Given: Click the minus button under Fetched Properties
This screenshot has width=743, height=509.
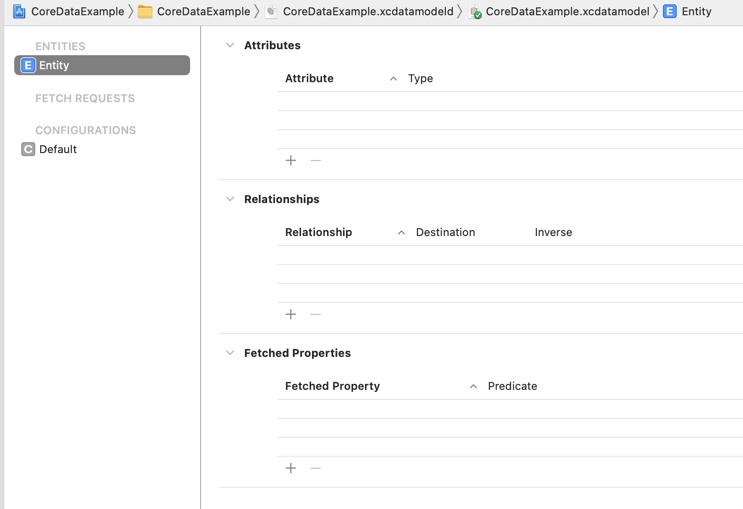Looking at the screenshot, I should point(316,468).
